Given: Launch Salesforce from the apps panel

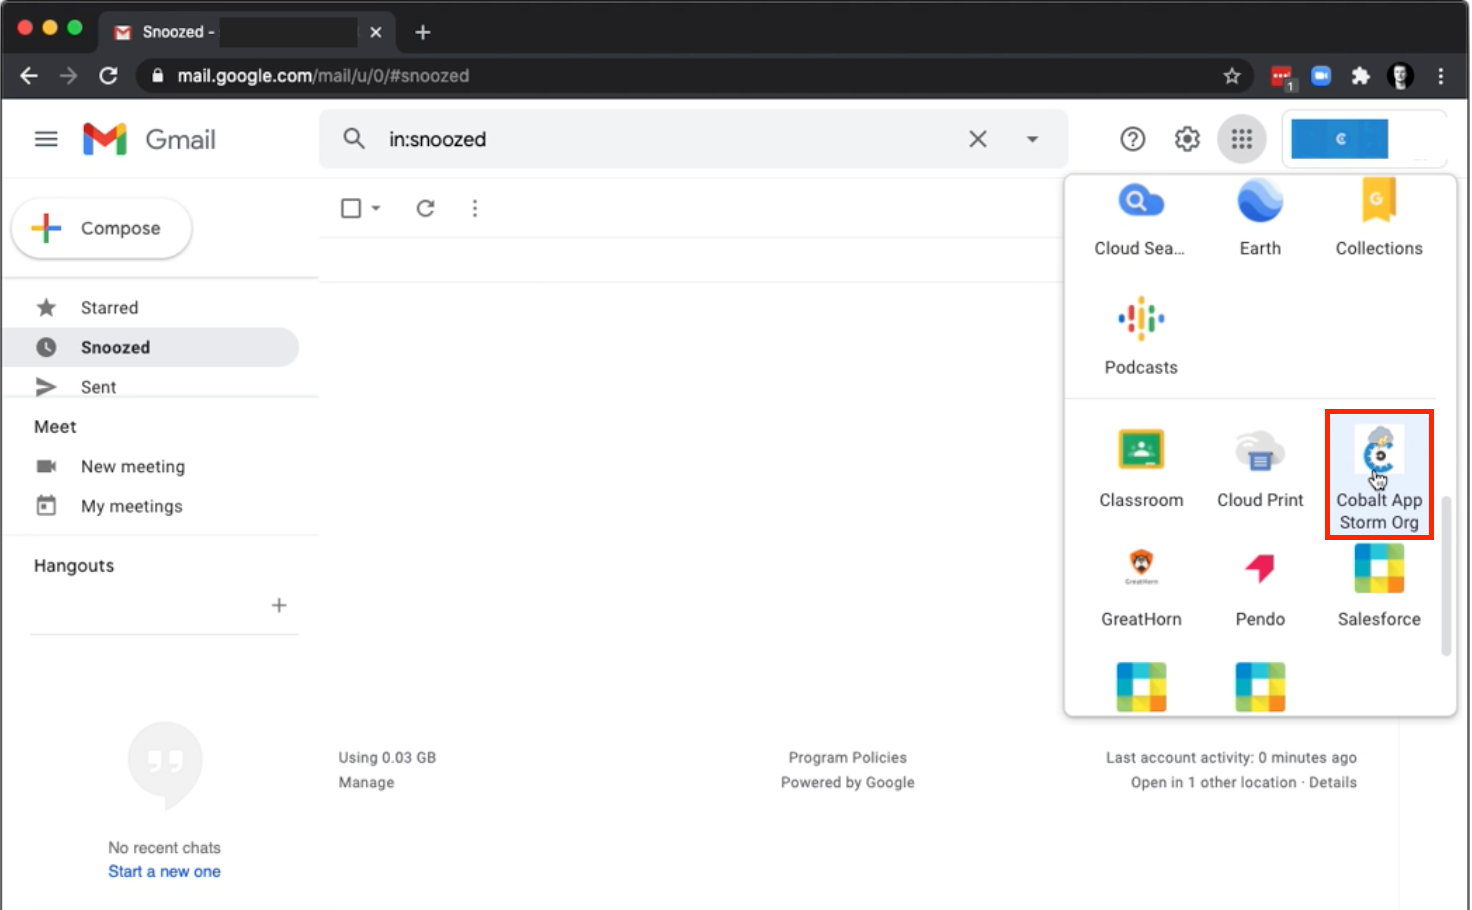Looking at the screenshot, I should tap(1378, 585).
